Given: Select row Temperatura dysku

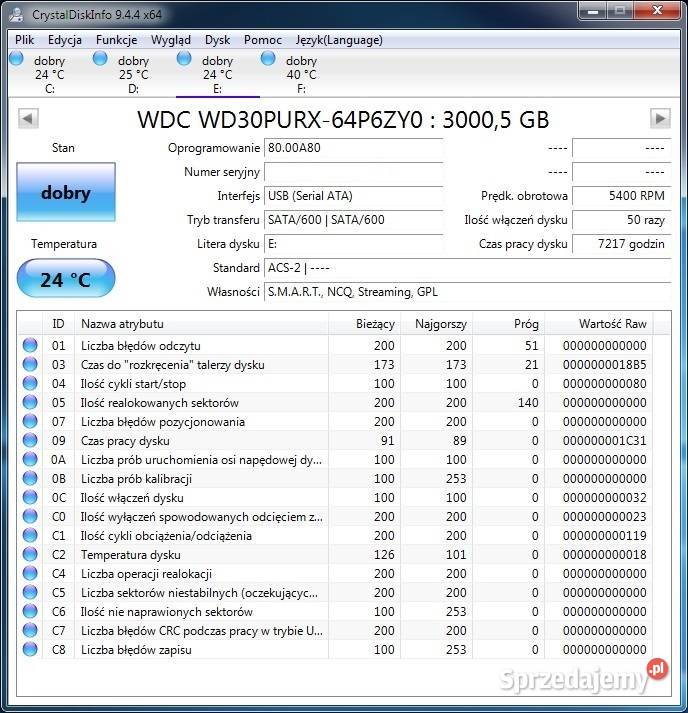Looking at the screenshot, I should pos(335,555).
